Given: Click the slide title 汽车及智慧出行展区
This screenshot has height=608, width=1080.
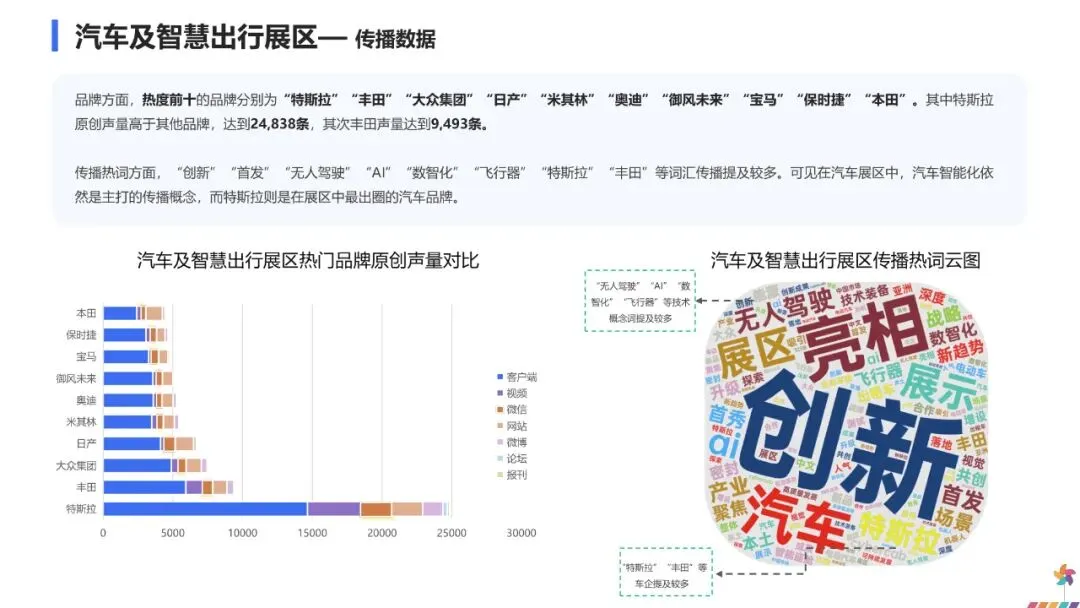Looking at the screenshot, I should (196, 37).
